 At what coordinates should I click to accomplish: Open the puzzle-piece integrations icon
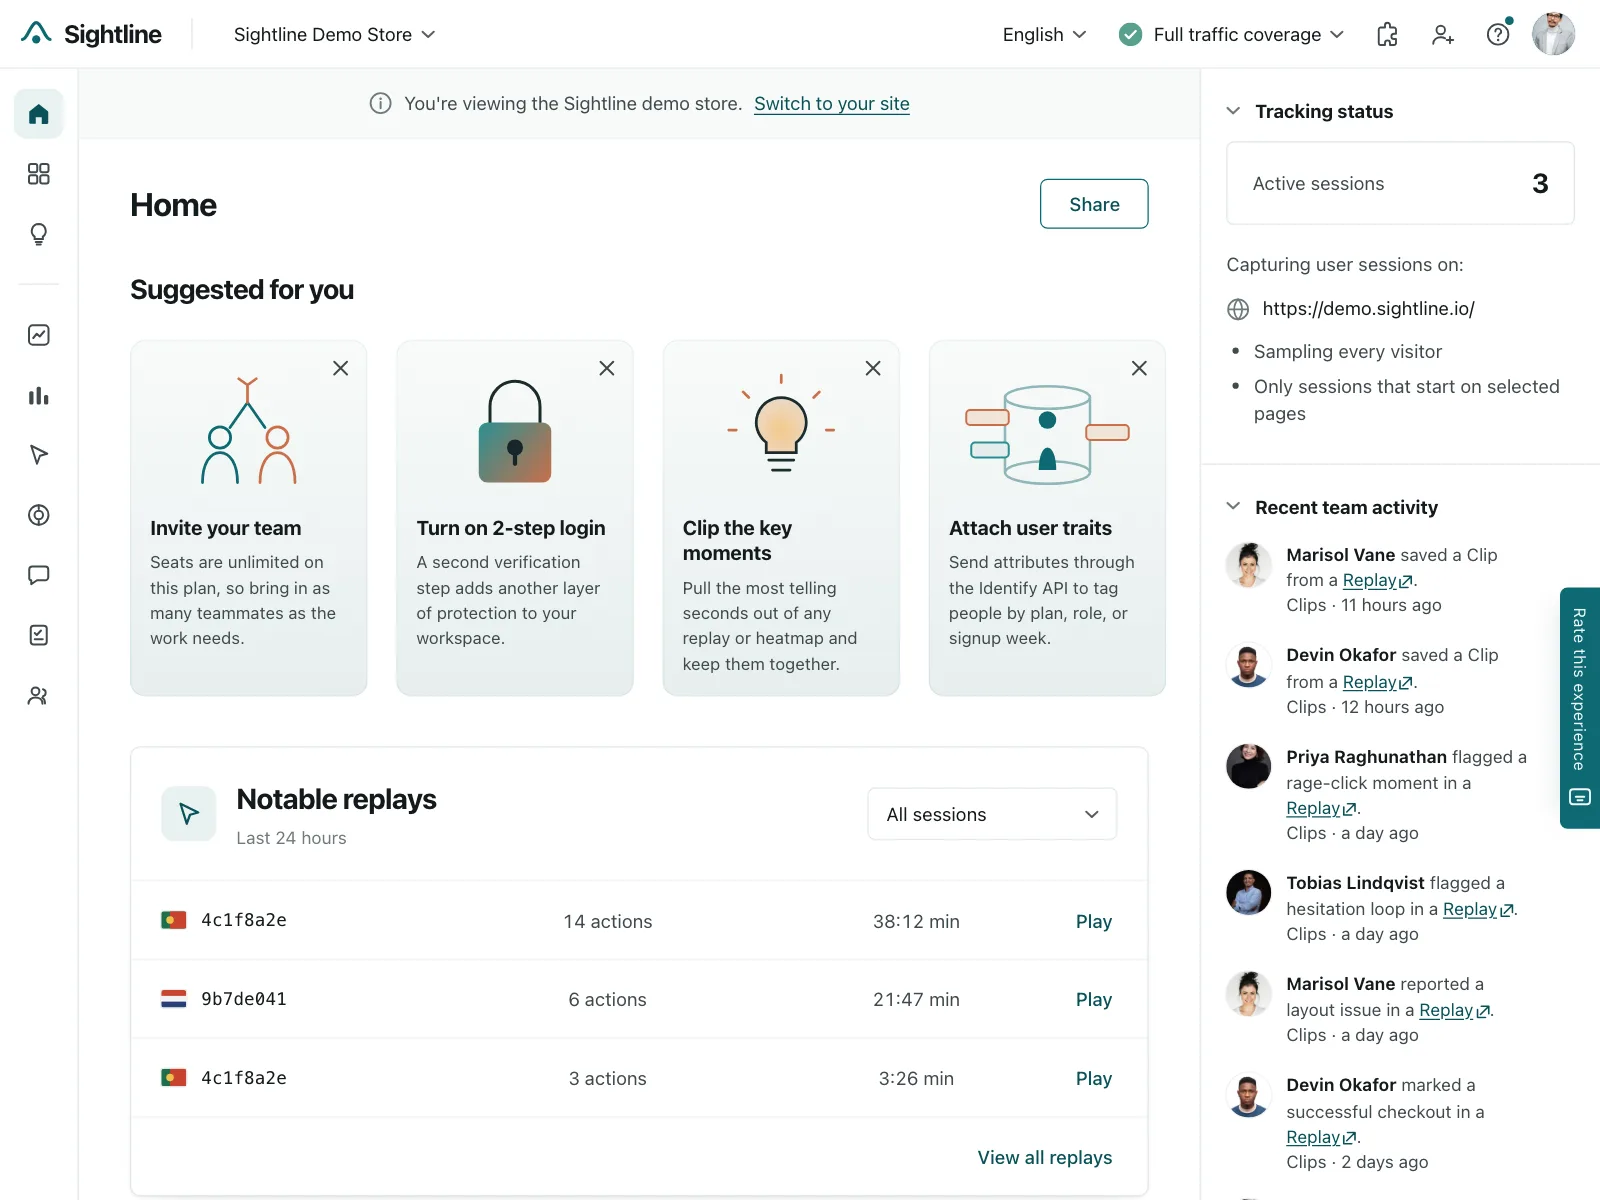point(1387,34)
